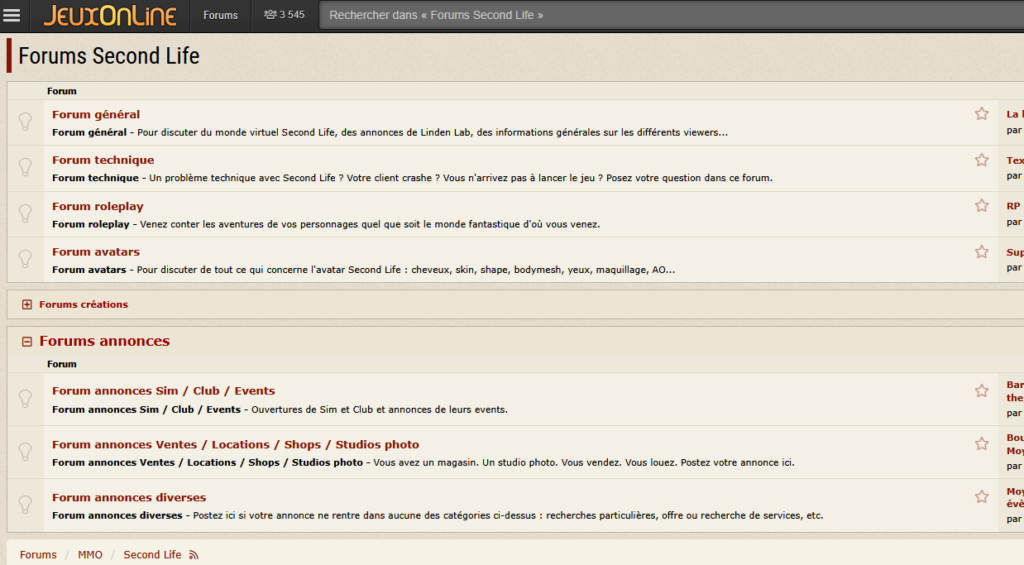The image size is (1024, 565).
Task: Open the Forums menu in top bar
Action: [x=220, y=15]
